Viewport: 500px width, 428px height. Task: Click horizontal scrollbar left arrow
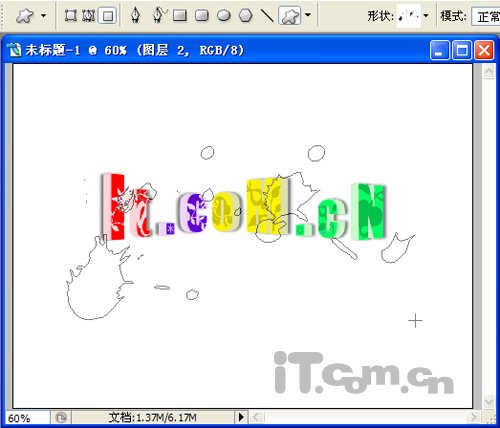[x=256, y=417]
